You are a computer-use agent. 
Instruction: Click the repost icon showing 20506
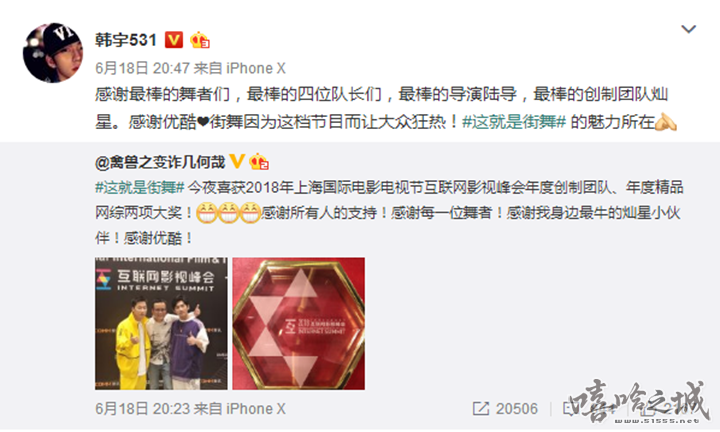(x=480, y=409)
